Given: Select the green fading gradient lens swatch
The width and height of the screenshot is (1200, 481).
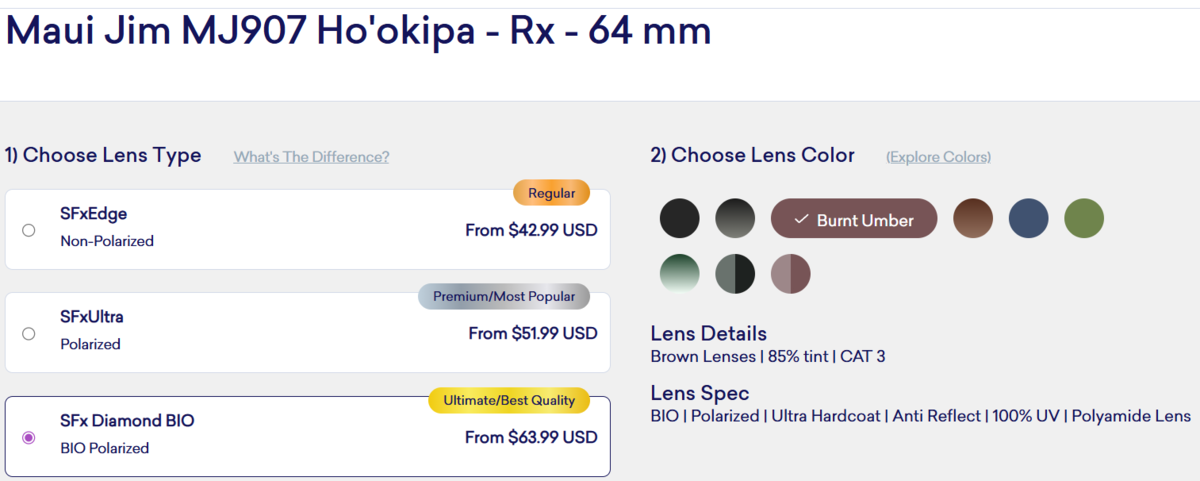Looking at the screenshot, I should coord(680,274).
